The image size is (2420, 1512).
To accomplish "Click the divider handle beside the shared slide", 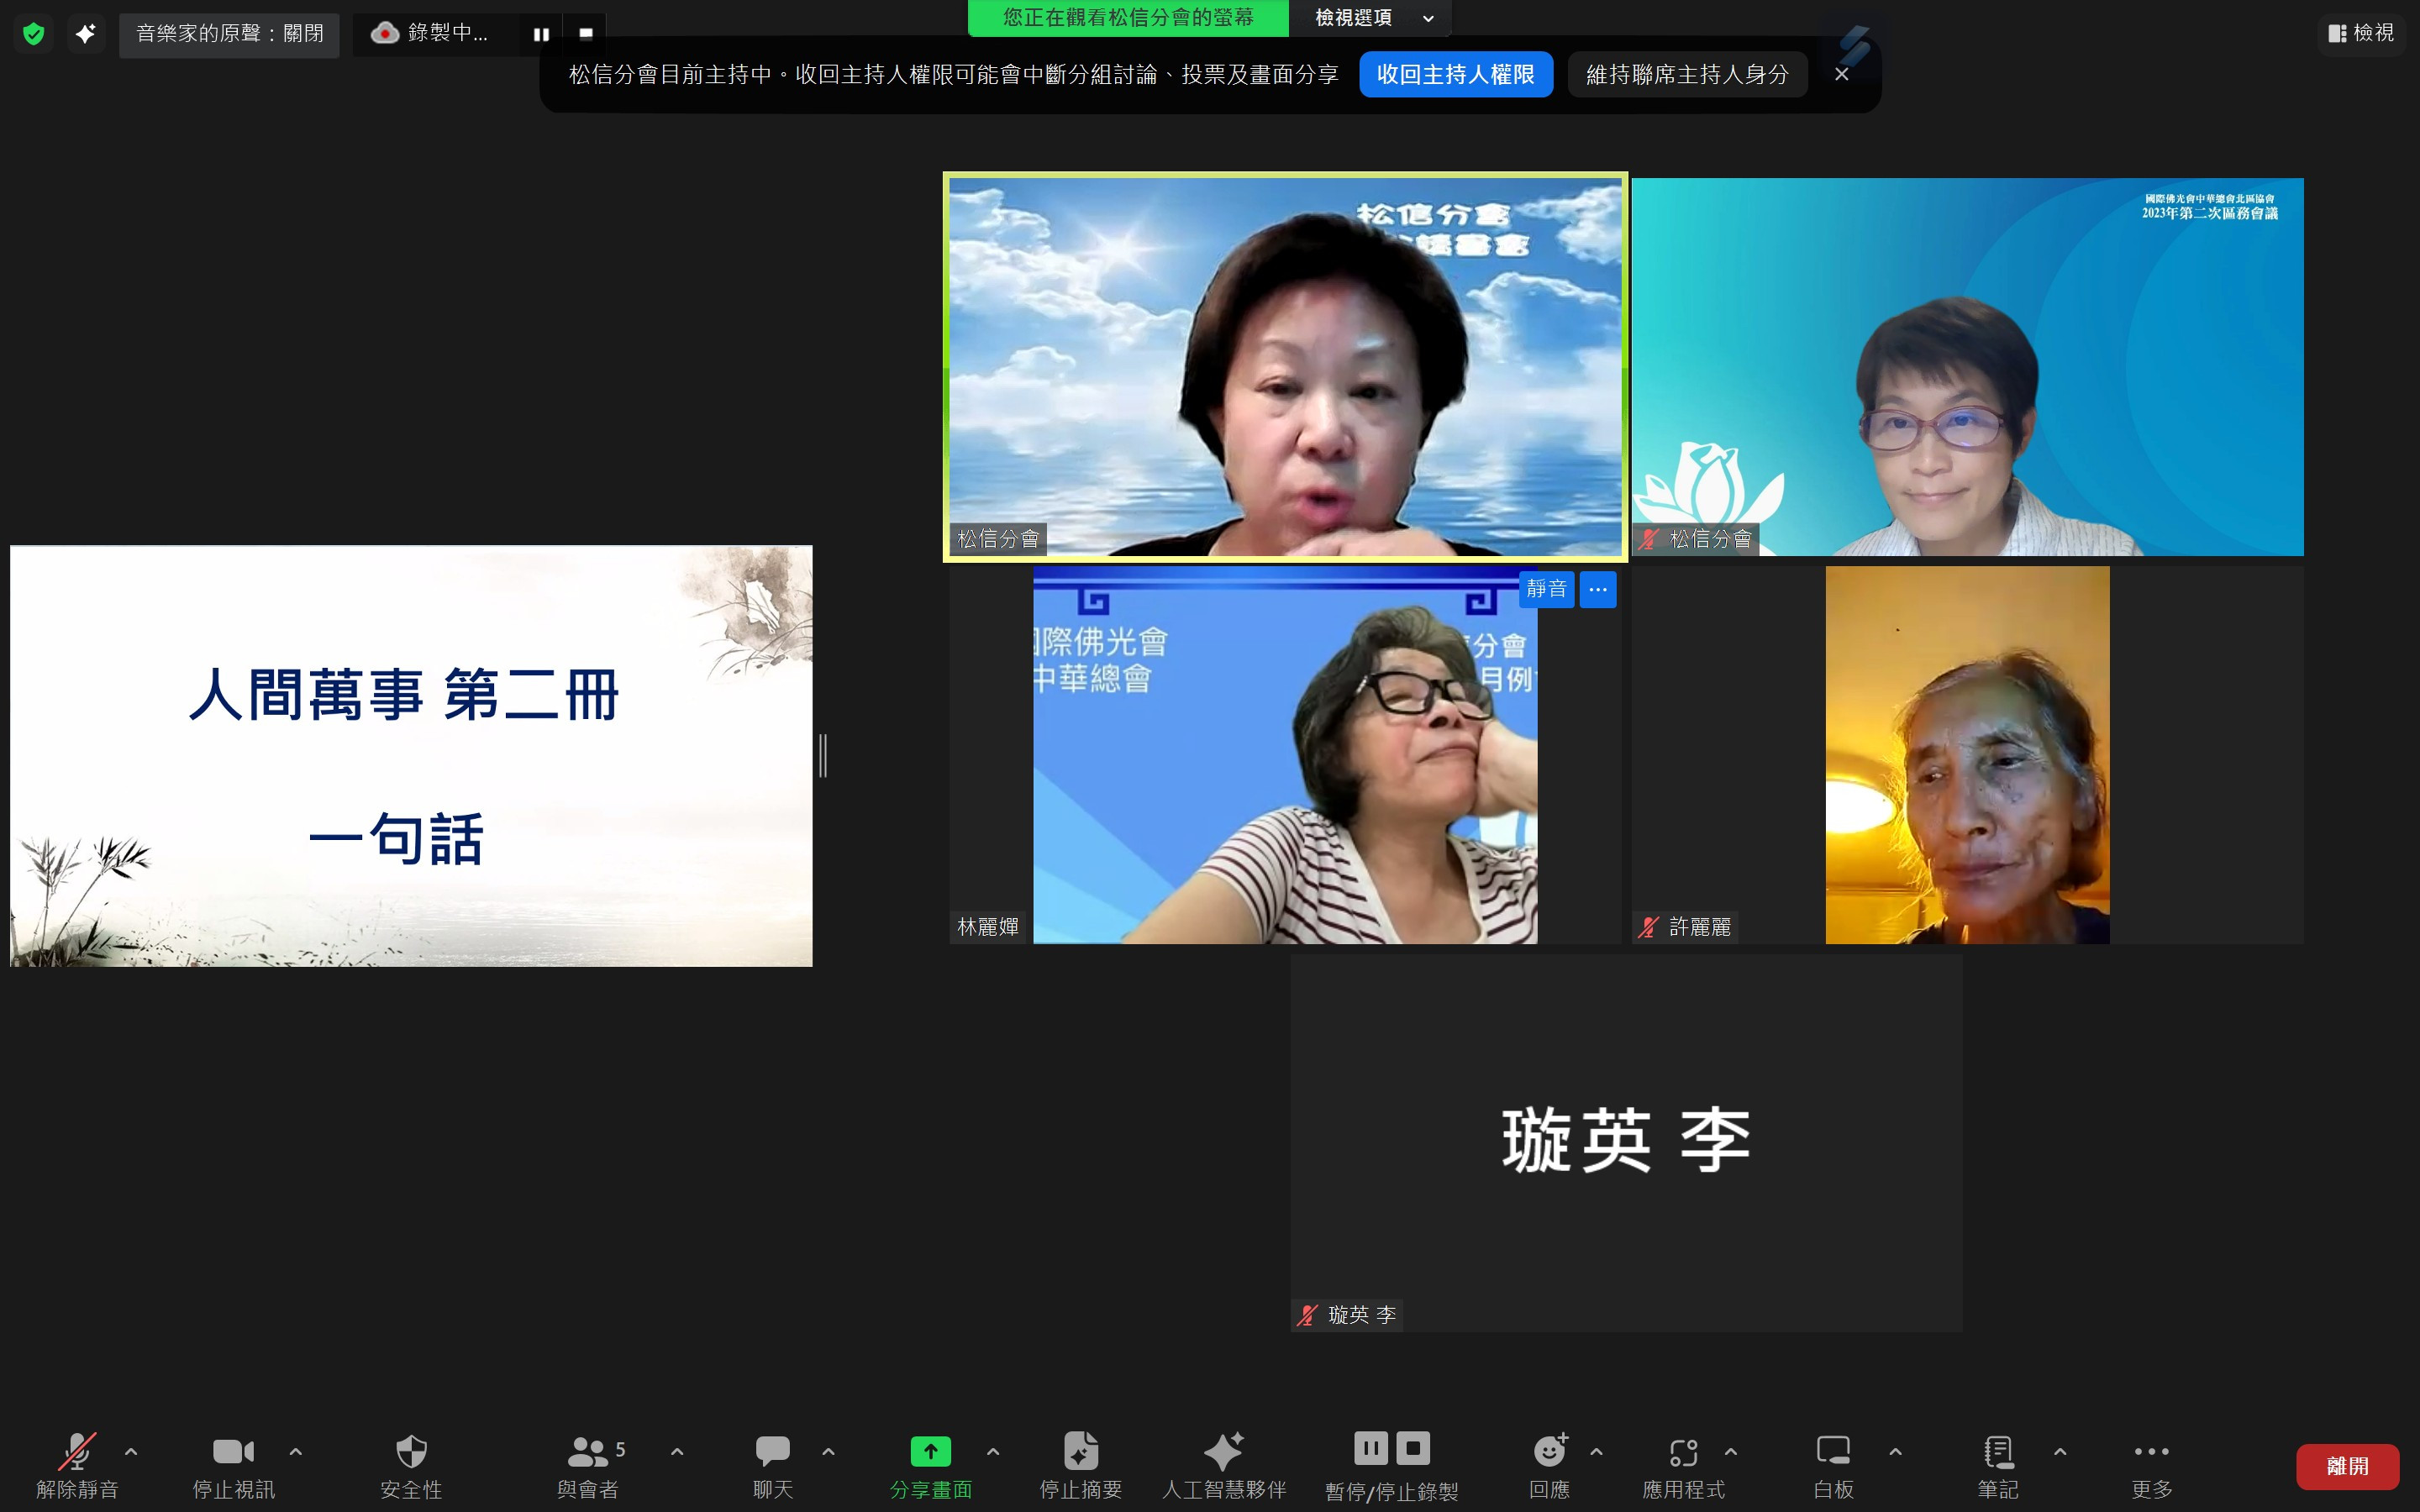I will pyautogui.click(x=823, y=755).
